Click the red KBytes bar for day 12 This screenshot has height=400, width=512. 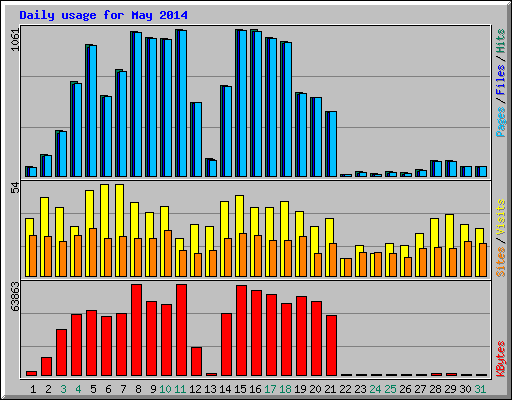click(196, 362)
